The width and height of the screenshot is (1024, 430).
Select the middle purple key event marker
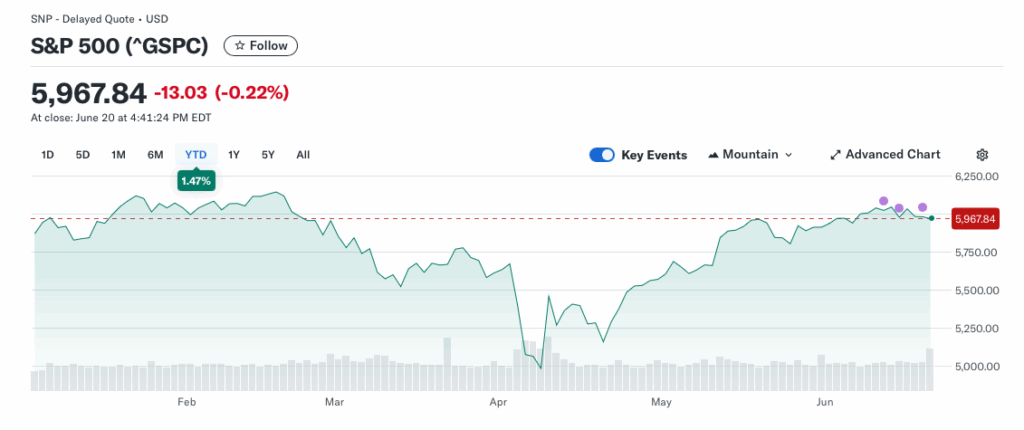coord(899,208)
